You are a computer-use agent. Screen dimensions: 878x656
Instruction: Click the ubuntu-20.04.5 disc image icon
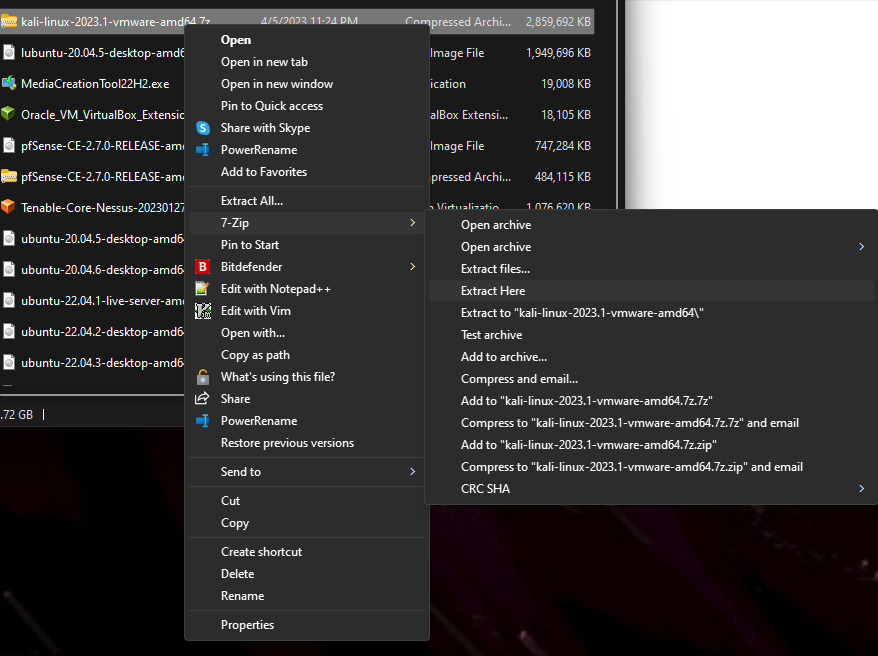click(x=9, y=238)
